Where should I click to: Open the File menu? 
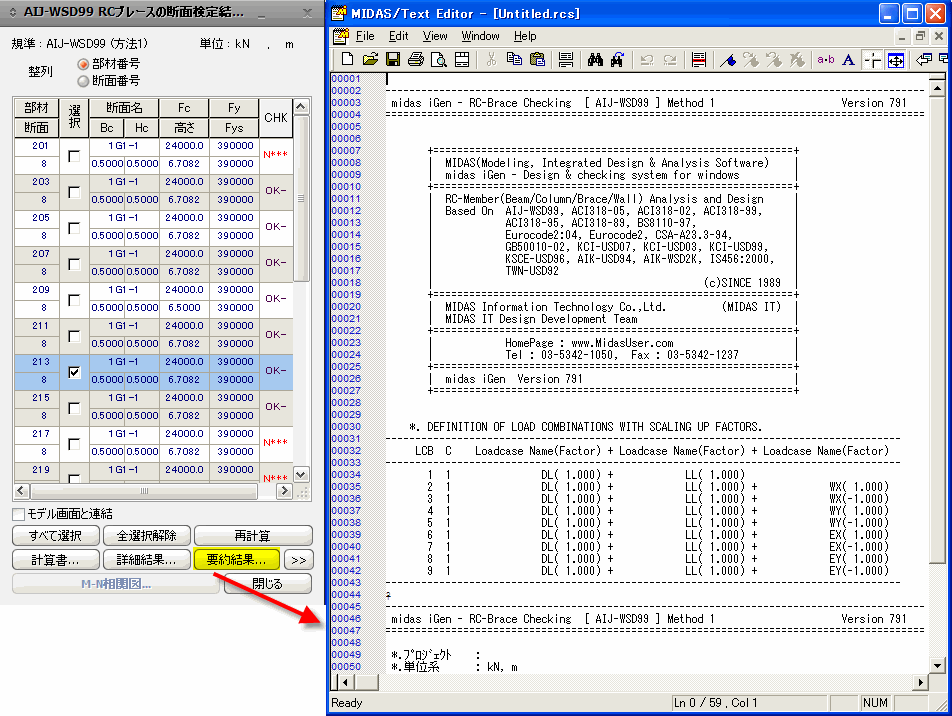pyautogui.click(x=365, y=36)
